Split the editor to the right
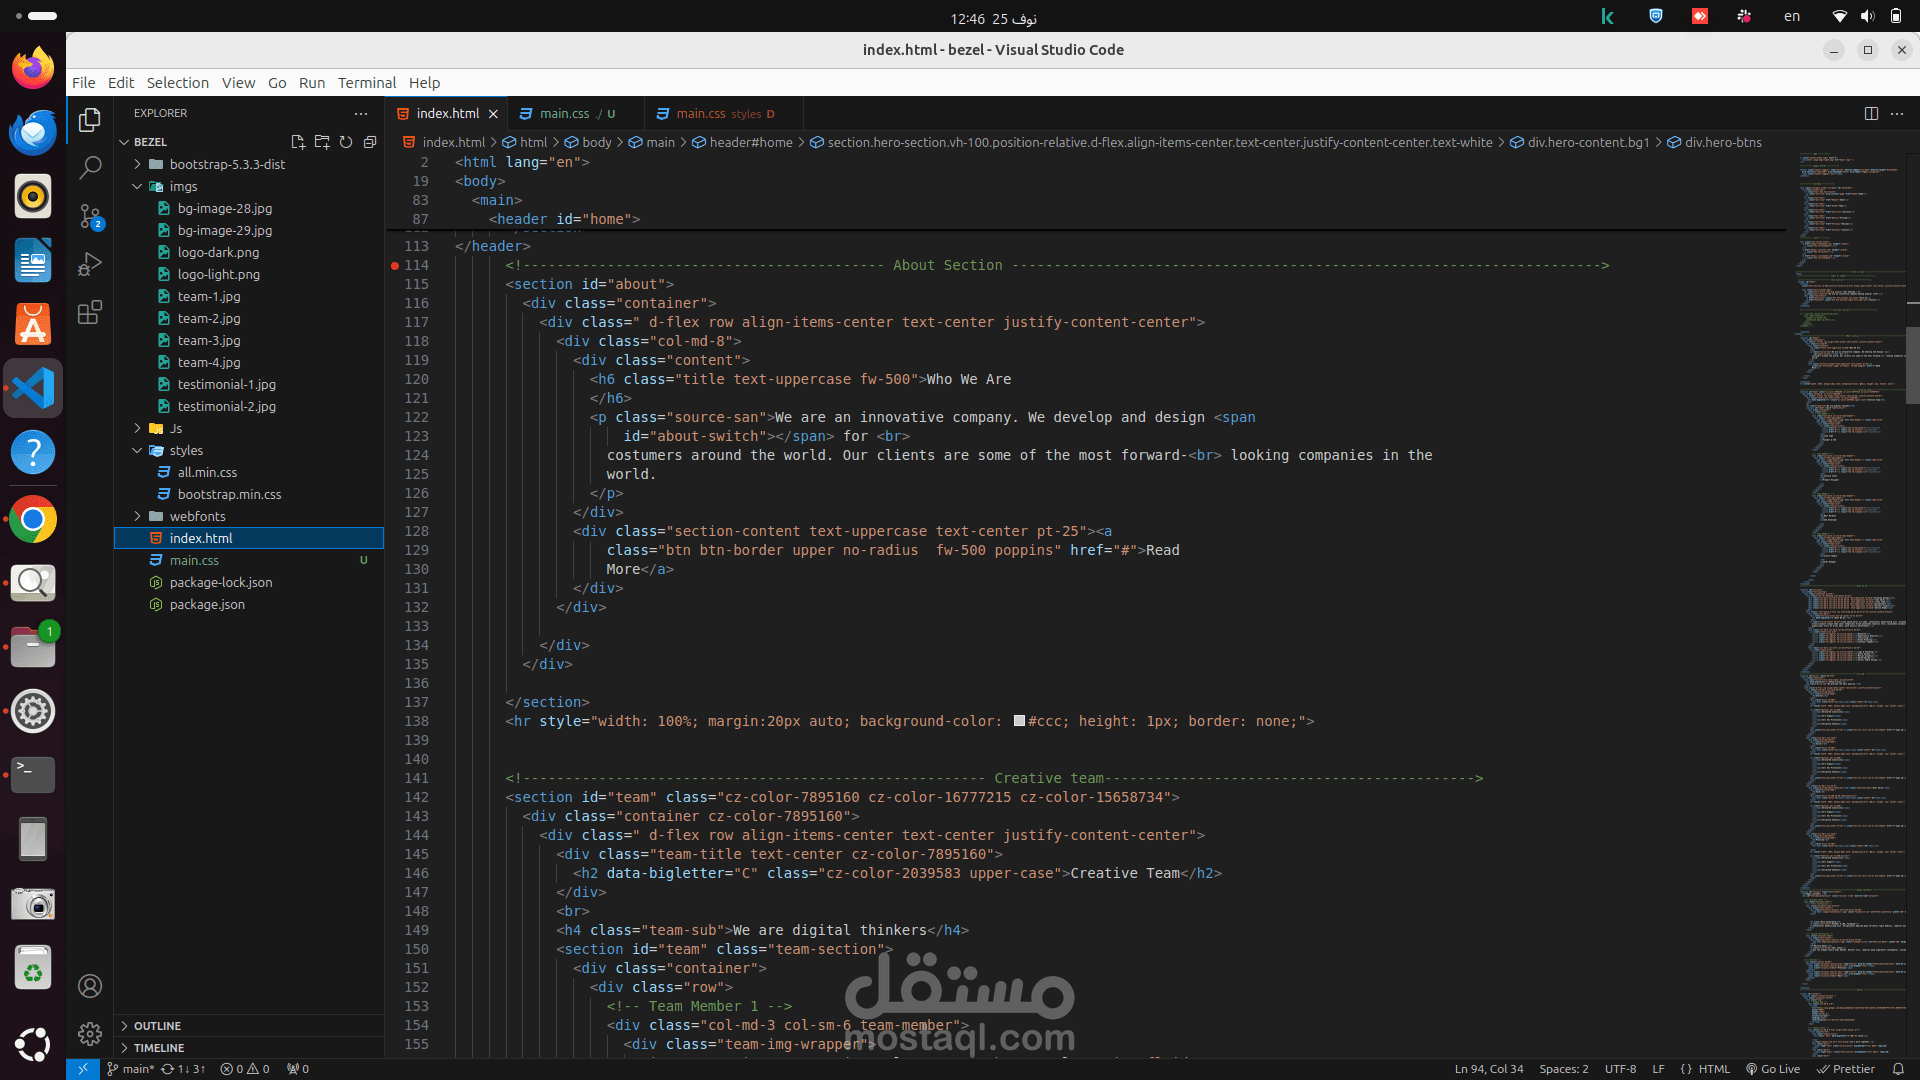Screen dimensions: 1920x1080 coord(1871,113)
